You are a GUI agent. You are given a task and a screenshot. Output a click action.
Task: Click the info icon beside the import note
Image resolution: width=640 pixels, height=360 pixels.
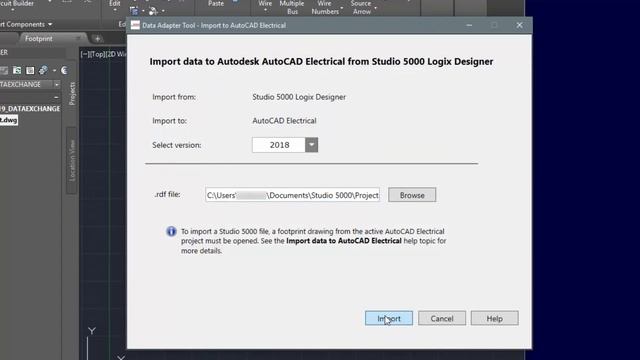coord(171,231)
